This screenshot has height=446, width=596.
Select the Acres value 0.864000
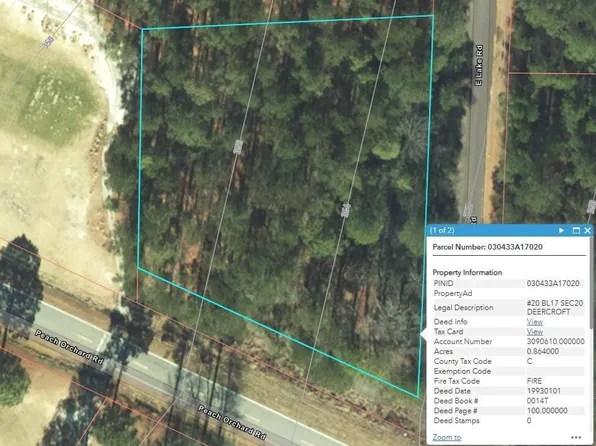pyautogui.click(x=543, y=351)
